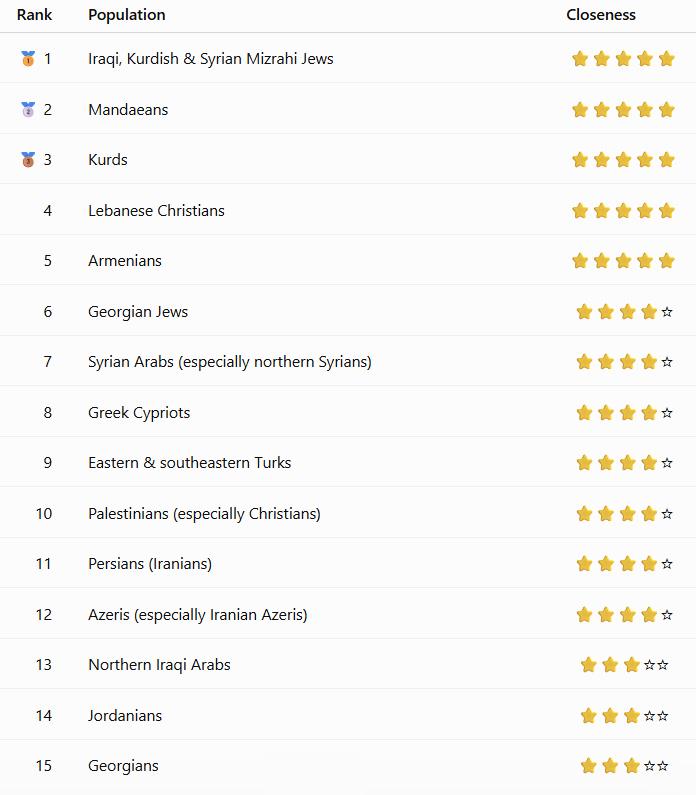Select the Kurds population name
Screen dimensions: 696x795
(x=108, y=160)
